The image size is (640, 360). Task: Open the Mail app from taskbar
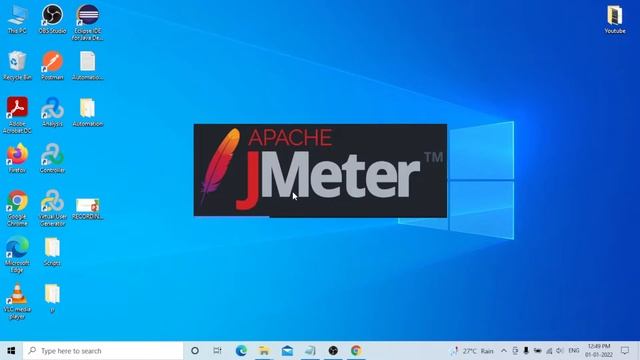tap(287, 351)
